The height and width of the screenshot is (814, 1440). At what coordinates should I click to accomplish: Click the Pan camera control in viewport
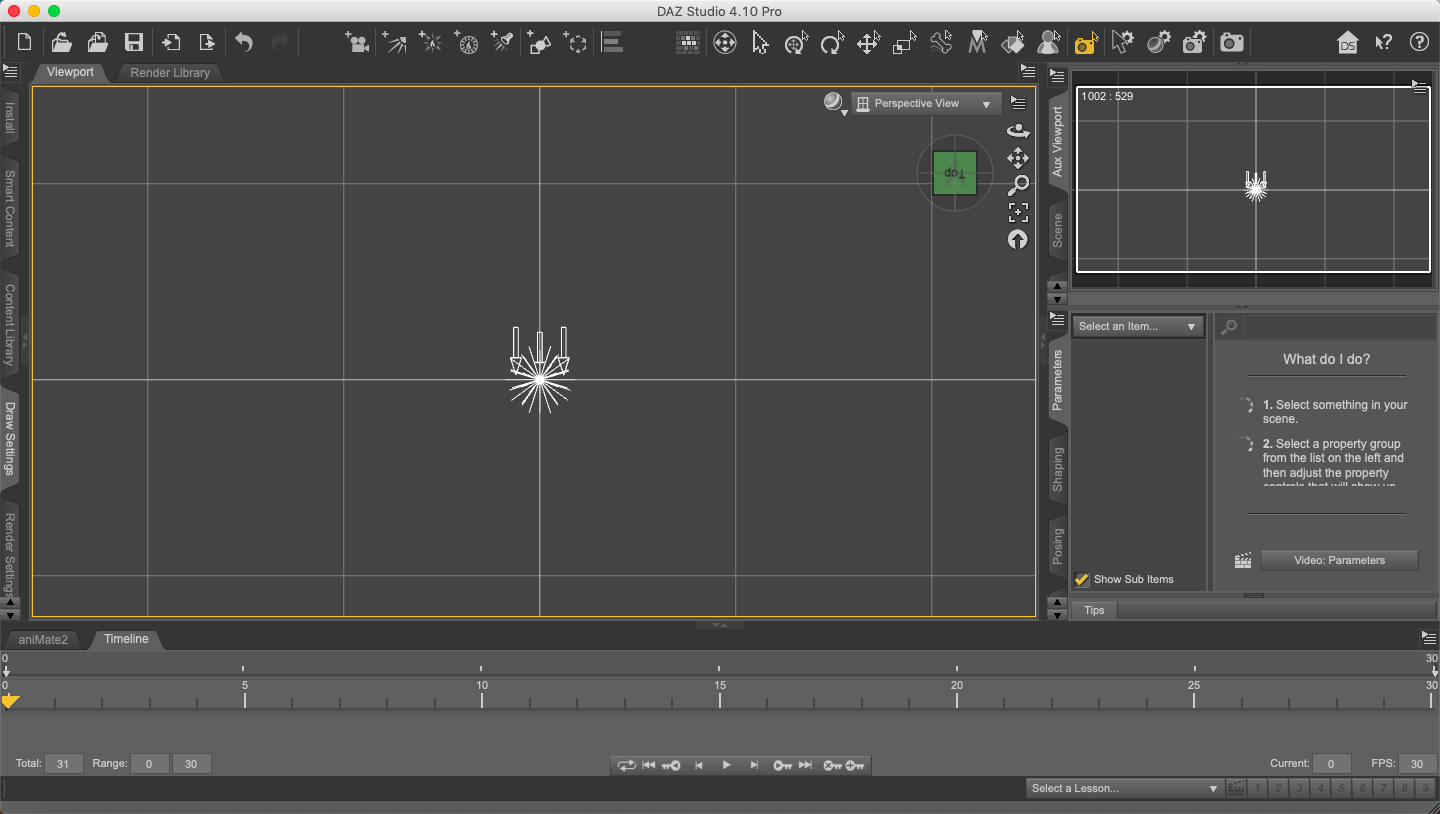(1018, 158)
